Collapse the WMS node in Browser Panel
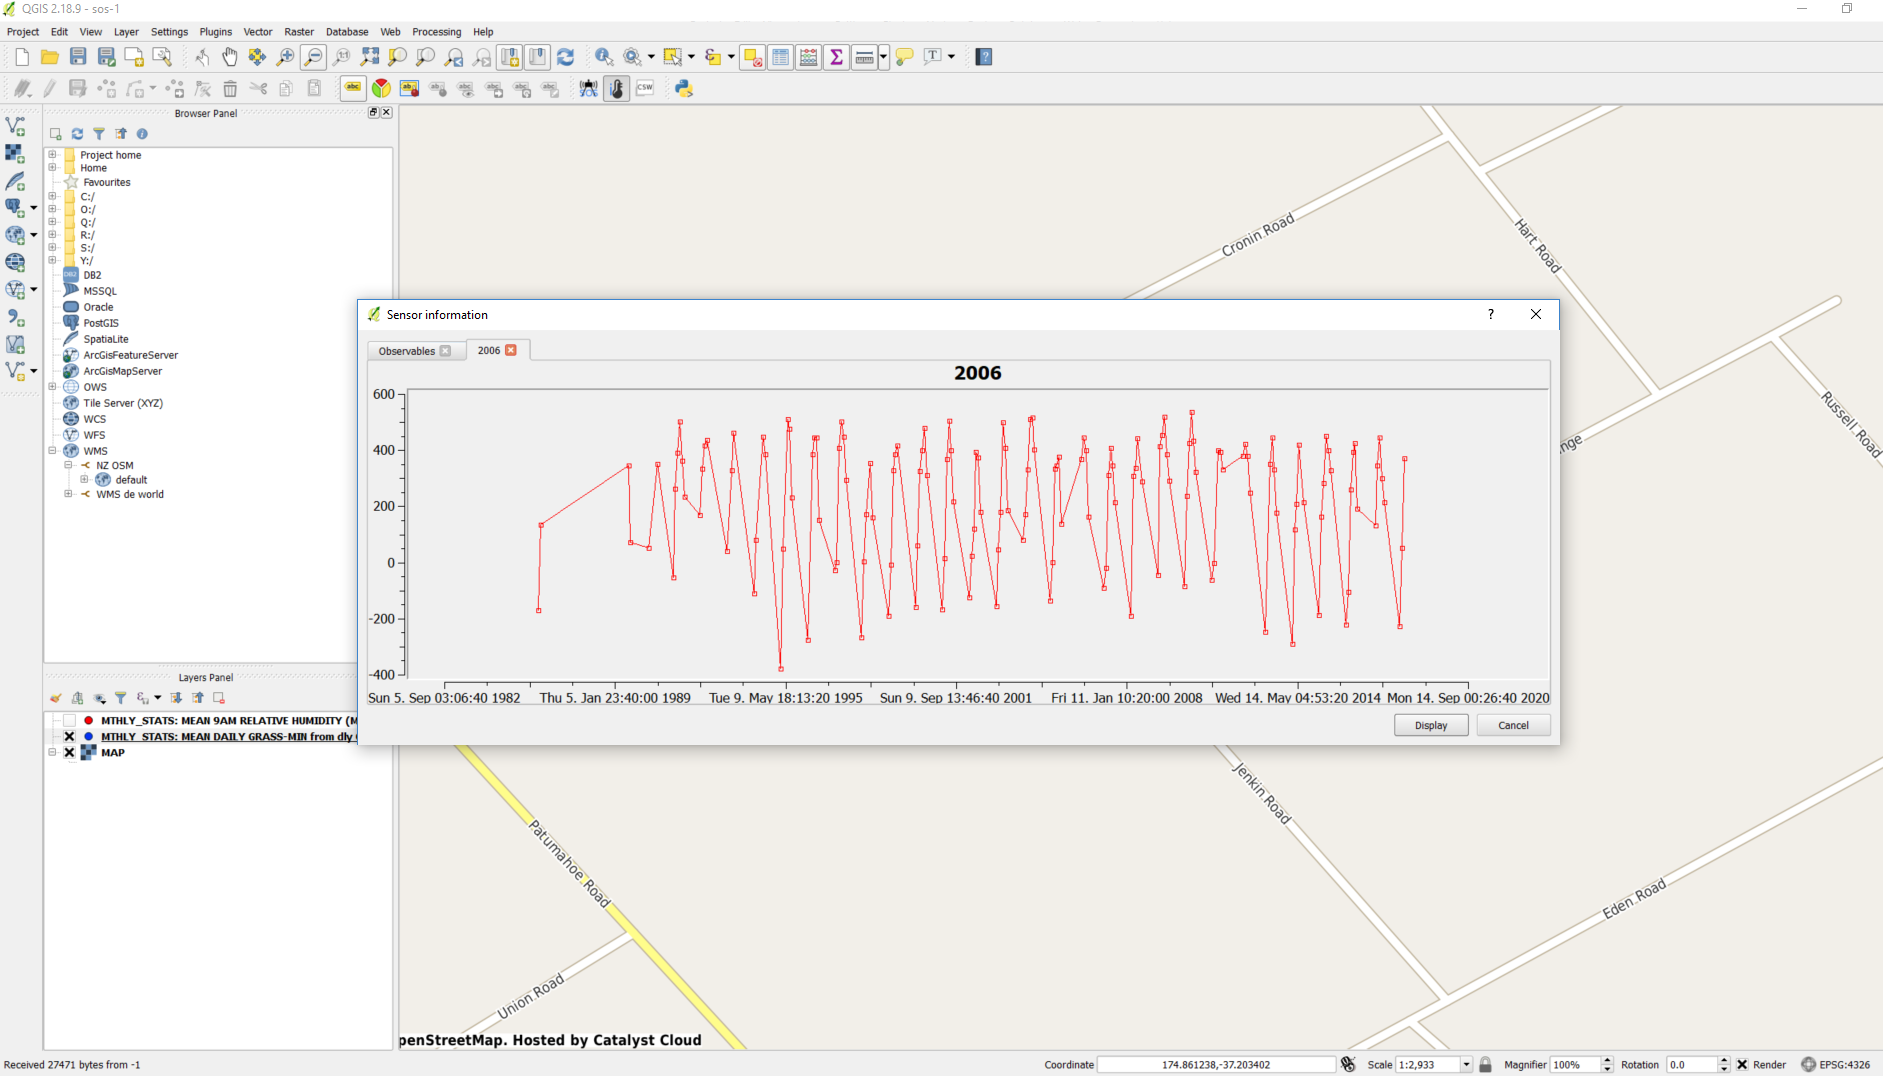1883x1076 pixels. pyautogui.click(x=52, y=451)
